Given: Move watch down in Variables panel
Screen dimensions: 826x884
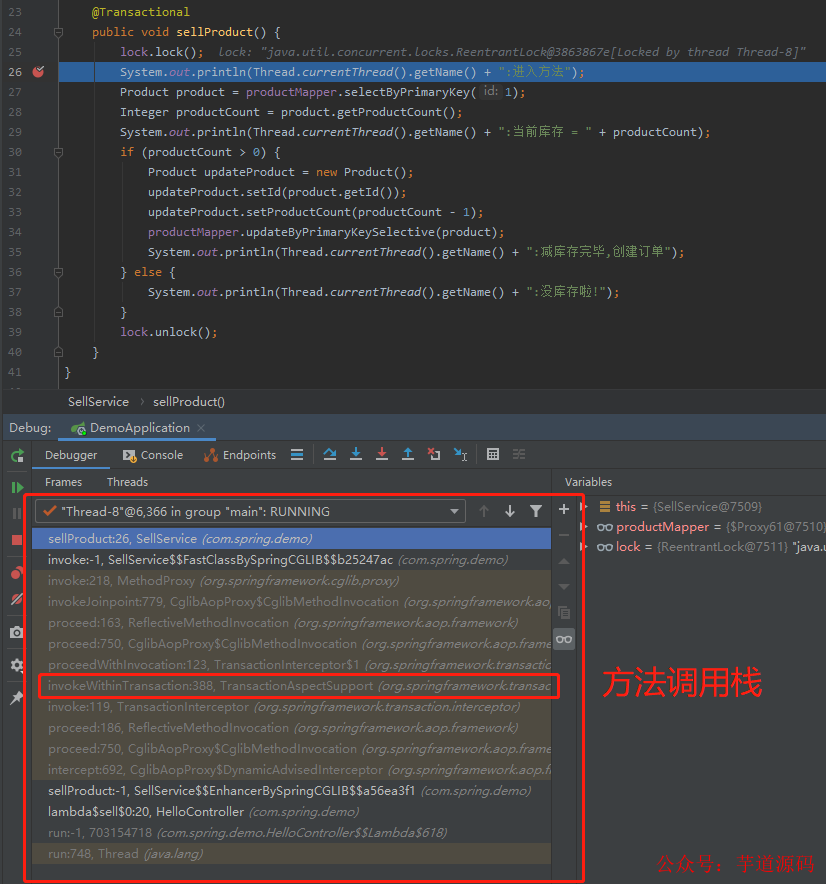Looking at the screenshot, I should 564,587.
